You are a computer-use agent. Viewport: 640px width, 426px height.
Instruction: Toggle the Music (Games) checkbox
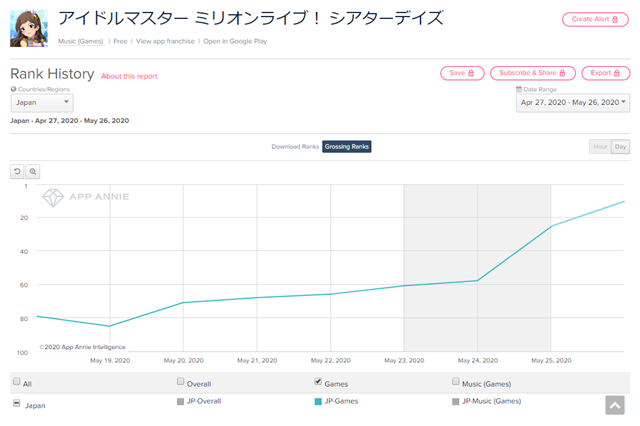point(456,381)
